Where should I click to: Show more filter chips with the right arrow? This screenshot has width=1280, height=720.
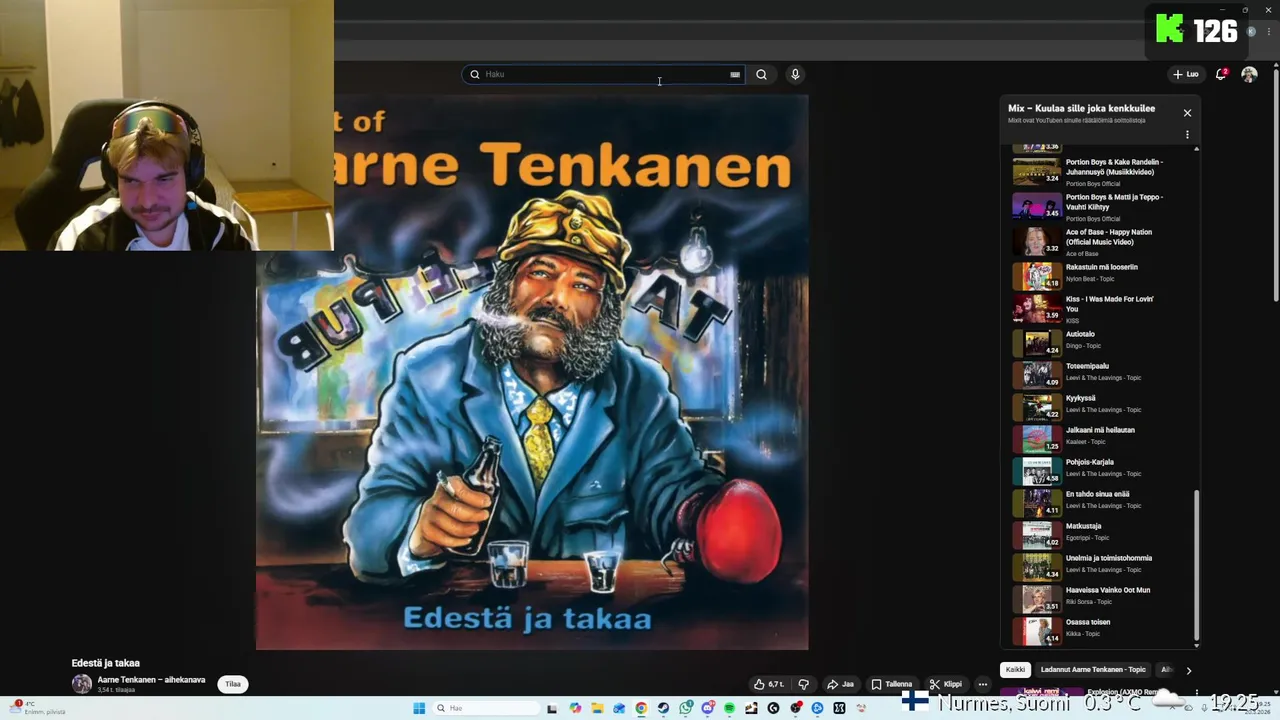click(x=1188, y=670)
